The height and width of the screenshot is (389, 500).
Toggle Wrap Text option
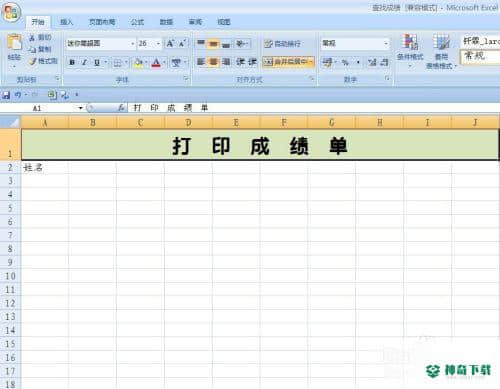(x=283, y=44)
